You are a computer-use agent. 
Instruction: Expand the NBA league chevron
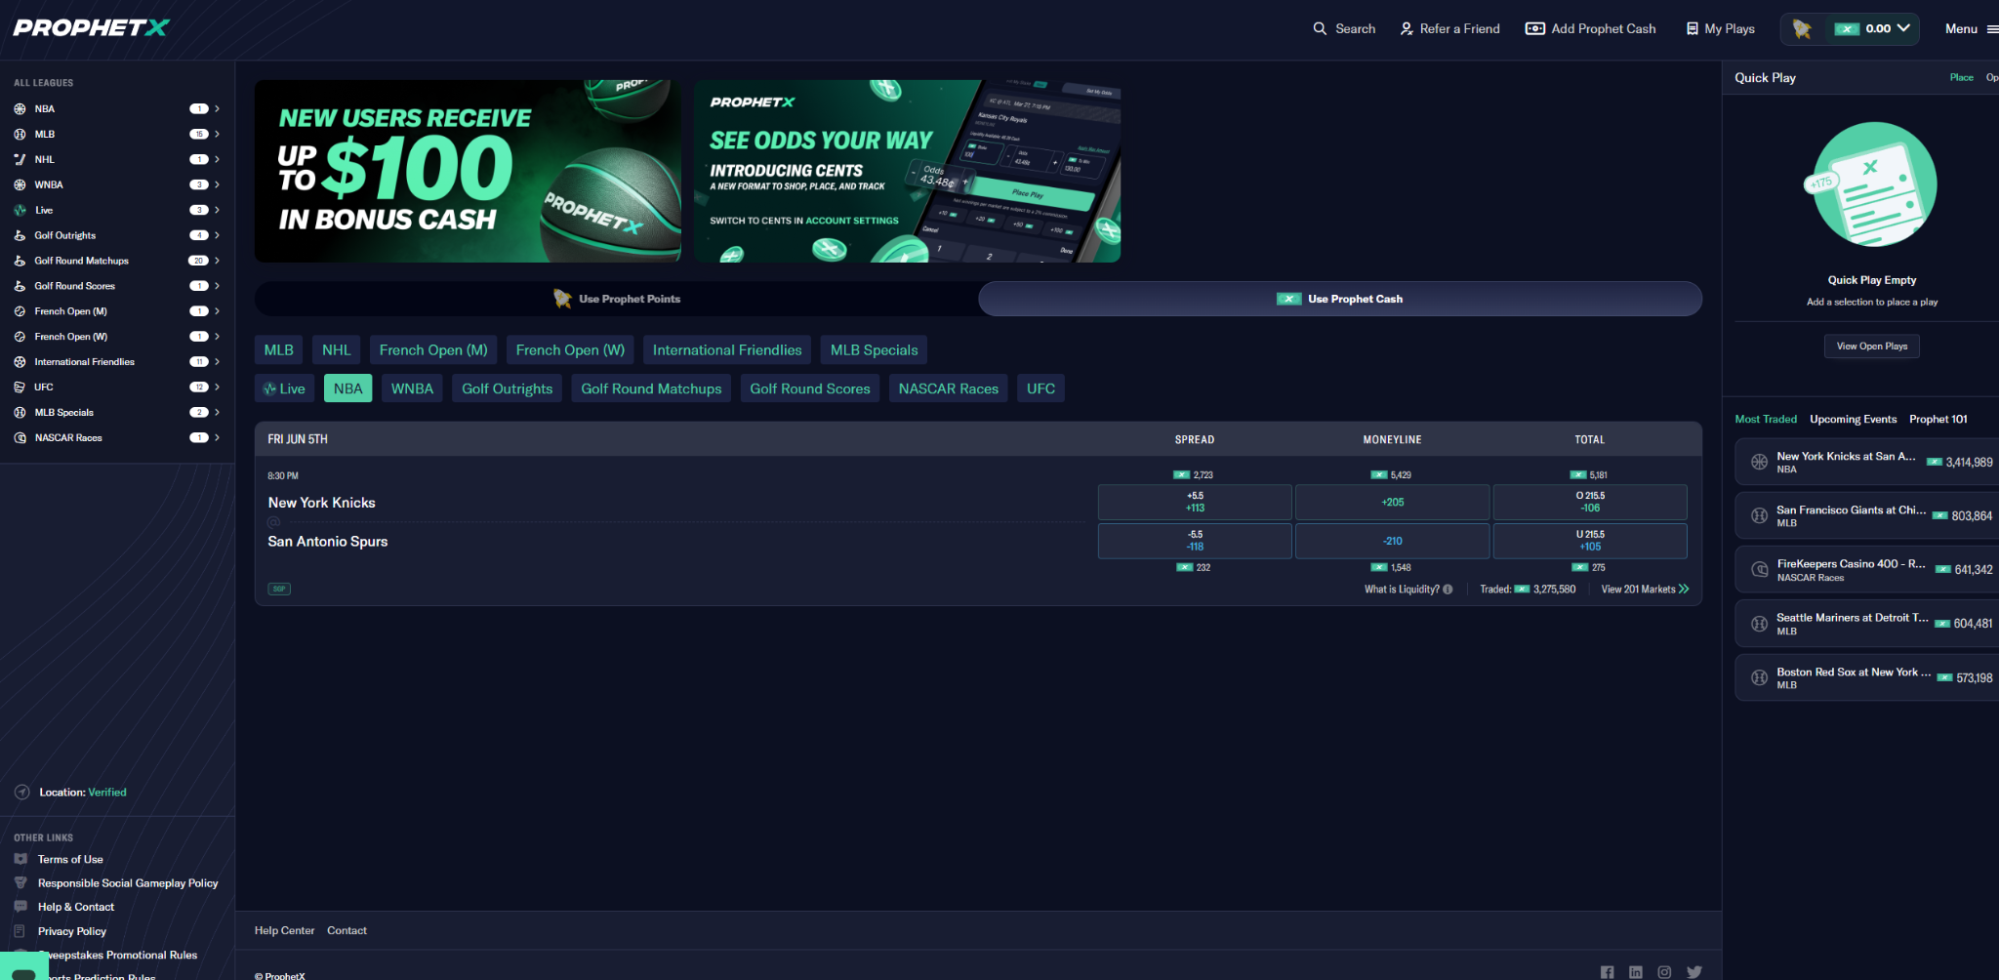217,109
